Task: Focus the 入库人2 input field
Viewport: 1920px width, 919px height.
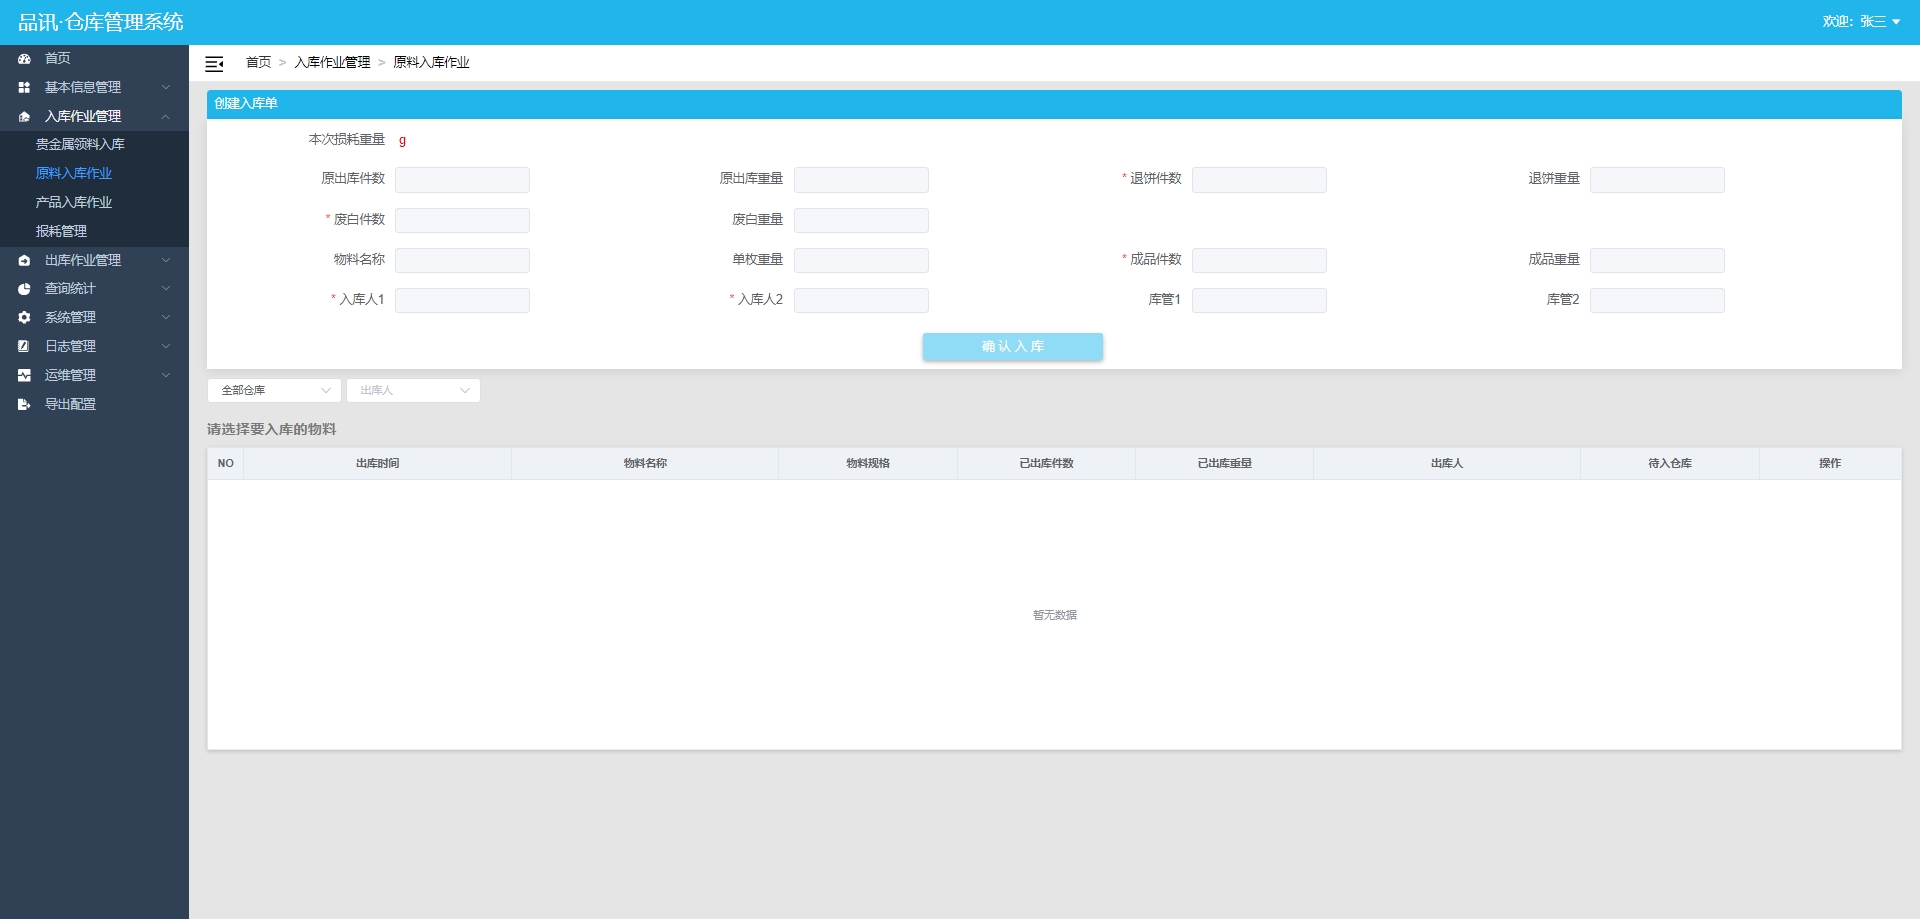Action: coord(861,300)
